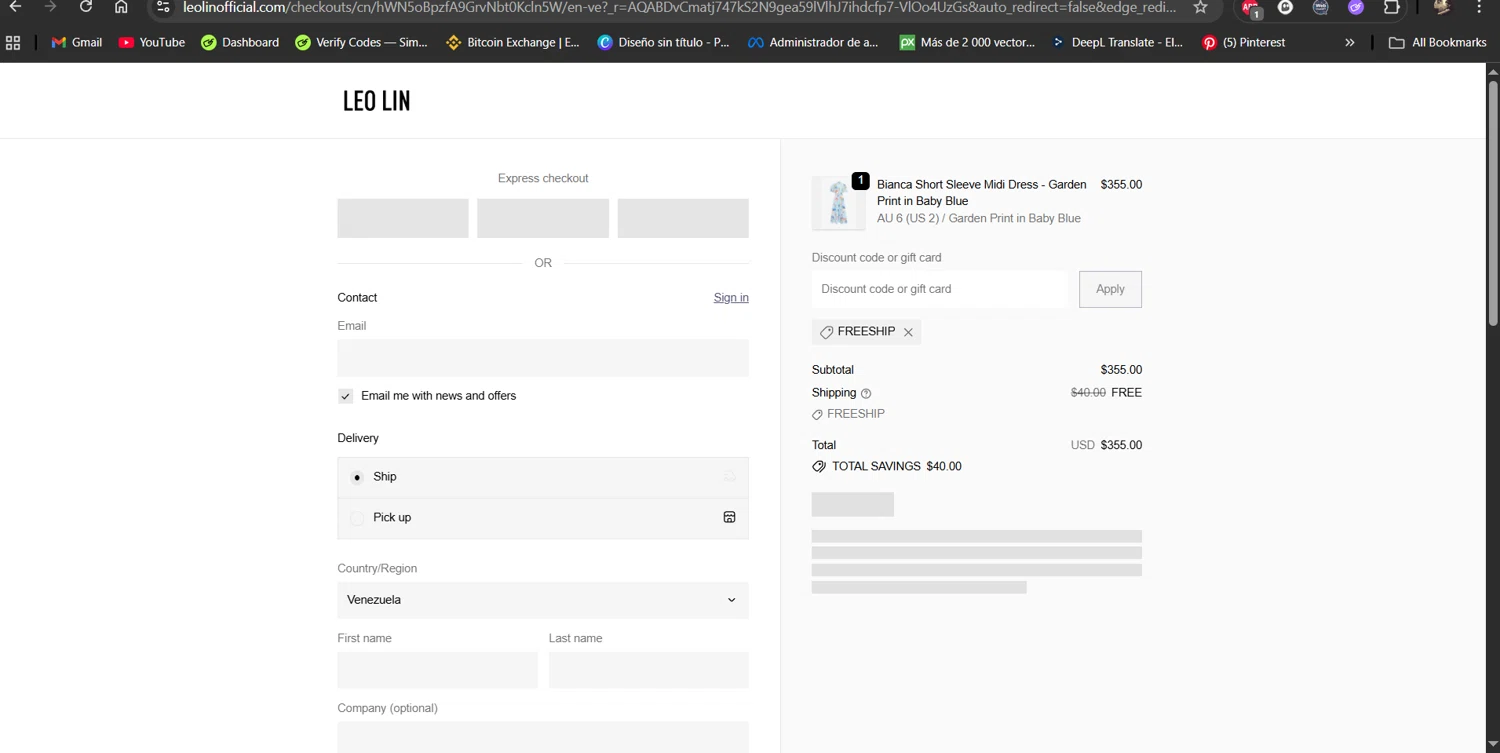
Task: Click the address bar URL
Action: 680,7
